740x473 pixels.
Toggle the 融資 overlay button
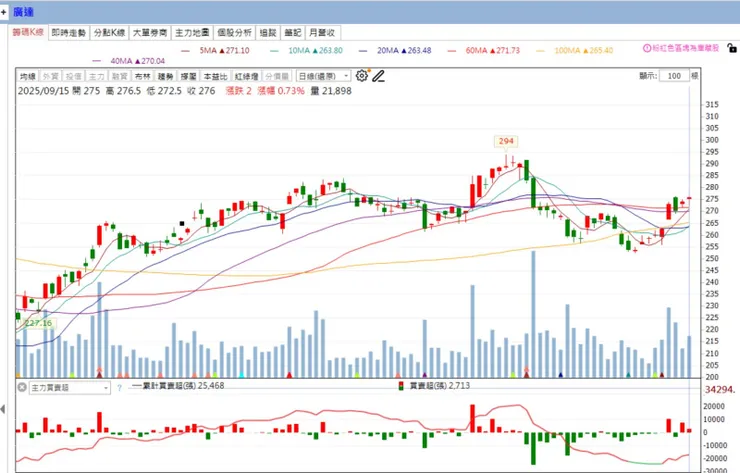coord(119,76)
